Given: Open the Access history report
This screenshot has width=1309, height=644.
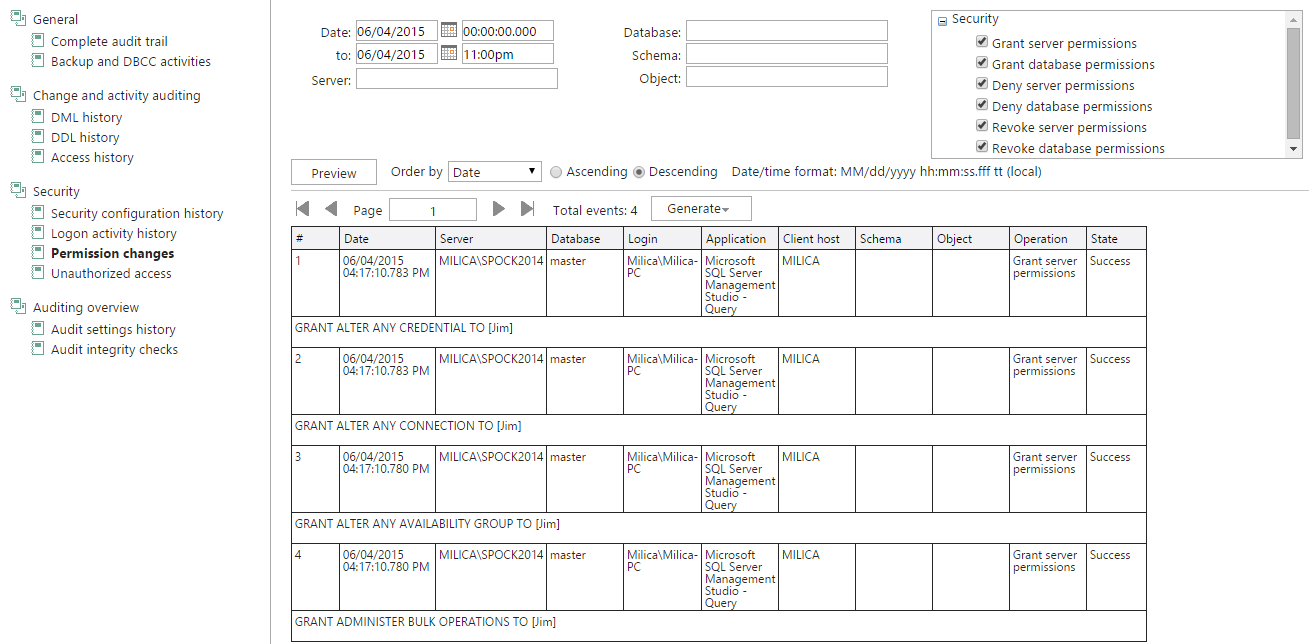Looking at the screenshot, I should pos(92,157).
